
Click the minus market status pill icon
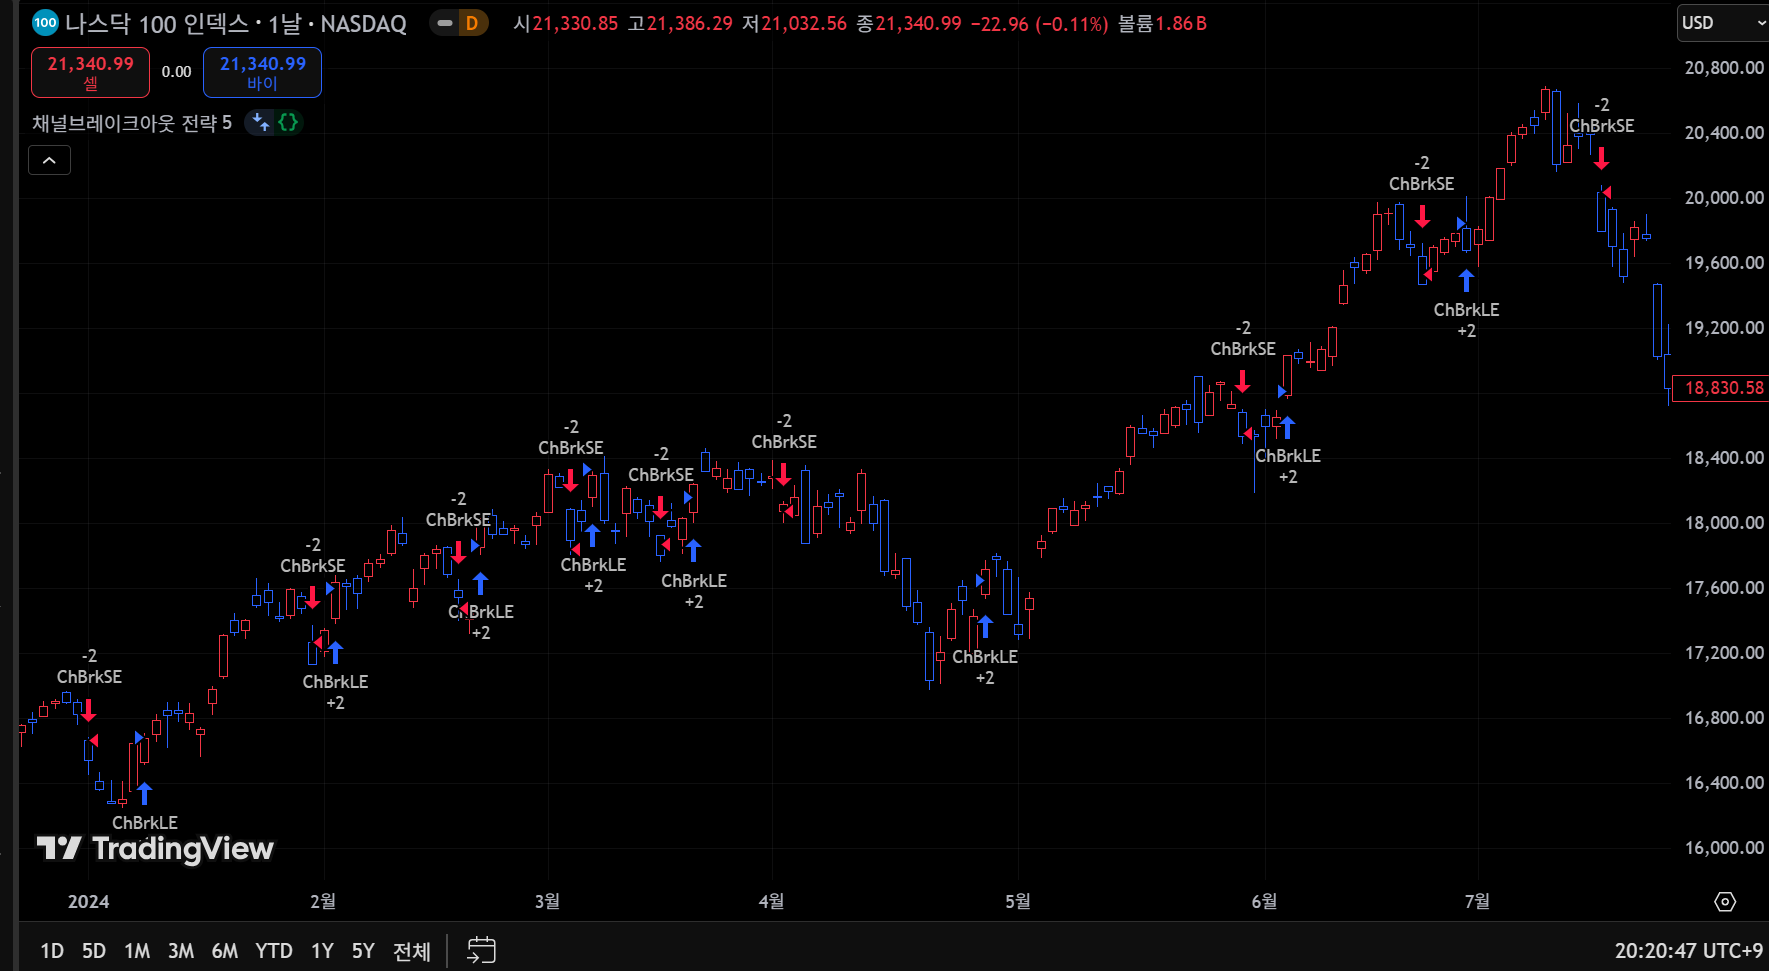pos(445,23)
